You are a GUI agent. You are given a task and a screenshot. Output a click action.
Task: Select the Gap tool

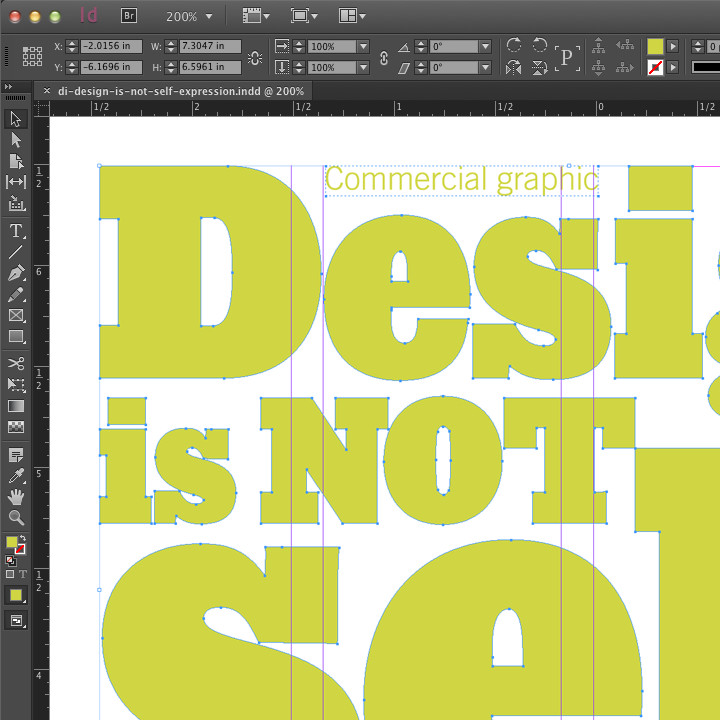click(x=16, y=182)
